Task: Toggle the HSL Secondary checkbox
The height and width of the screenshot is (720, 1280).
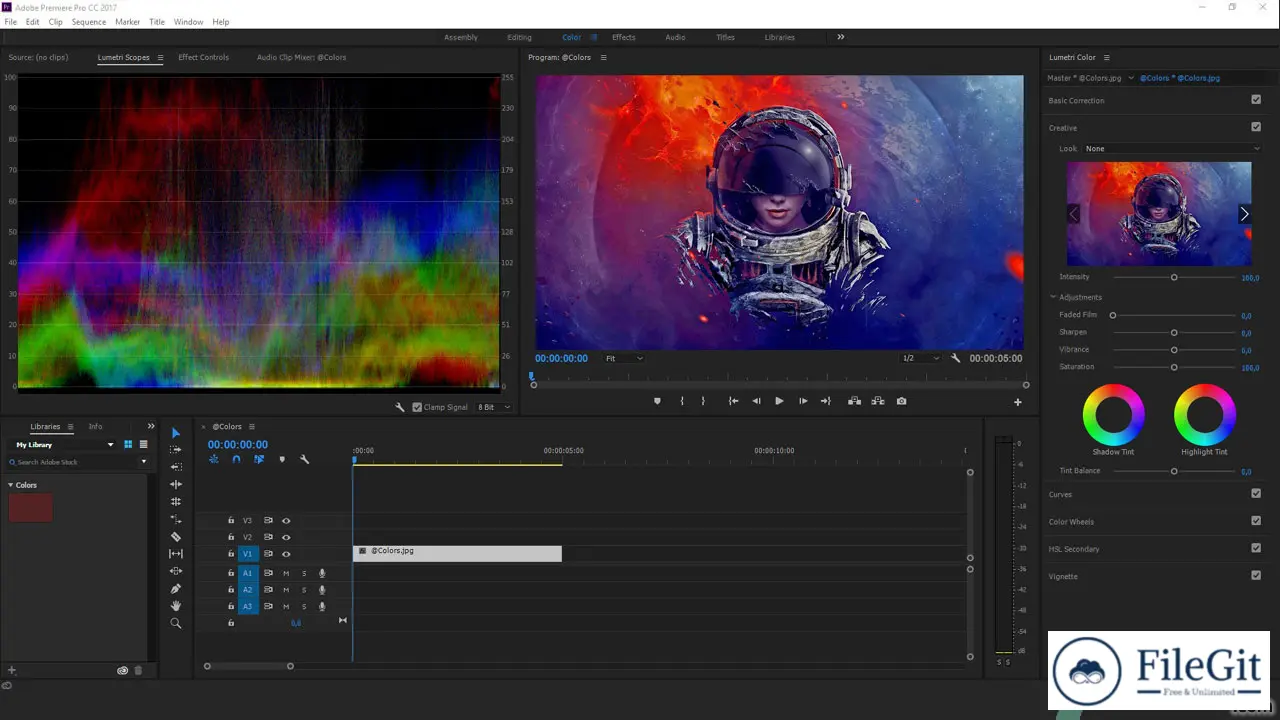Action: pyautogui.click(x=1256, y=548)
